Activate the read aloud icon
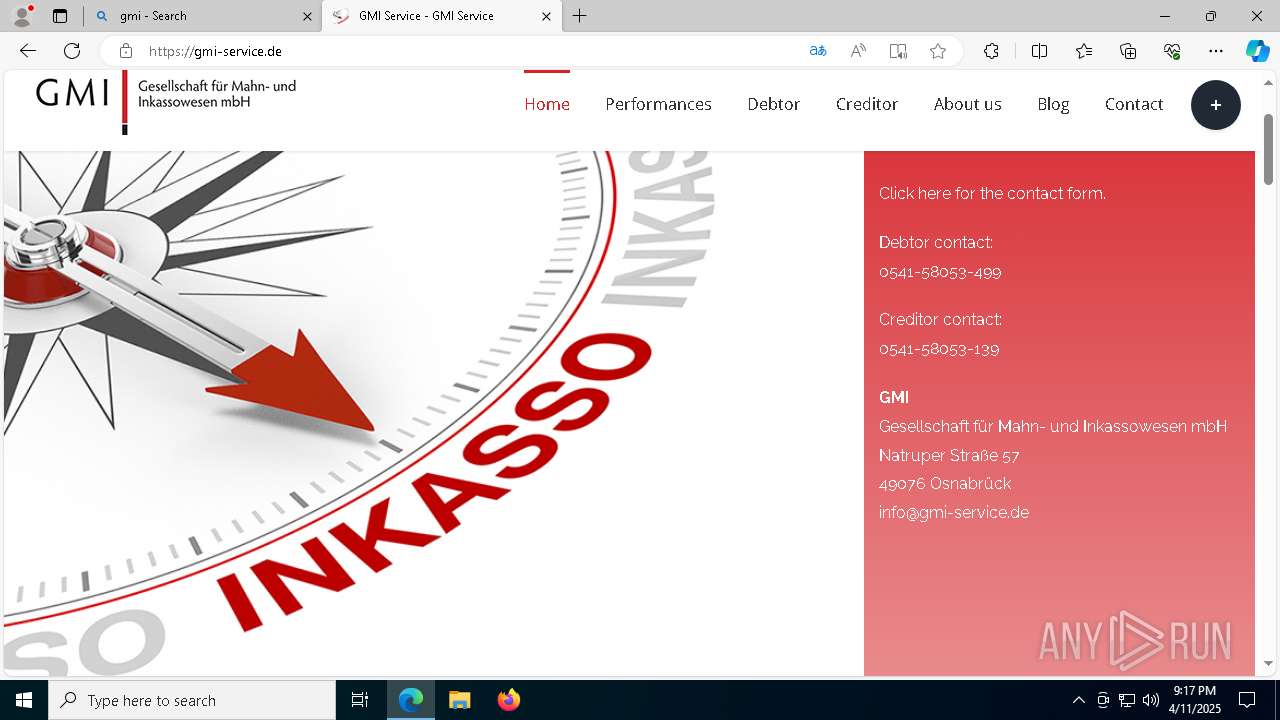Image resolution: width=1280 pixels, height=720 pixels. coord(858,51)
